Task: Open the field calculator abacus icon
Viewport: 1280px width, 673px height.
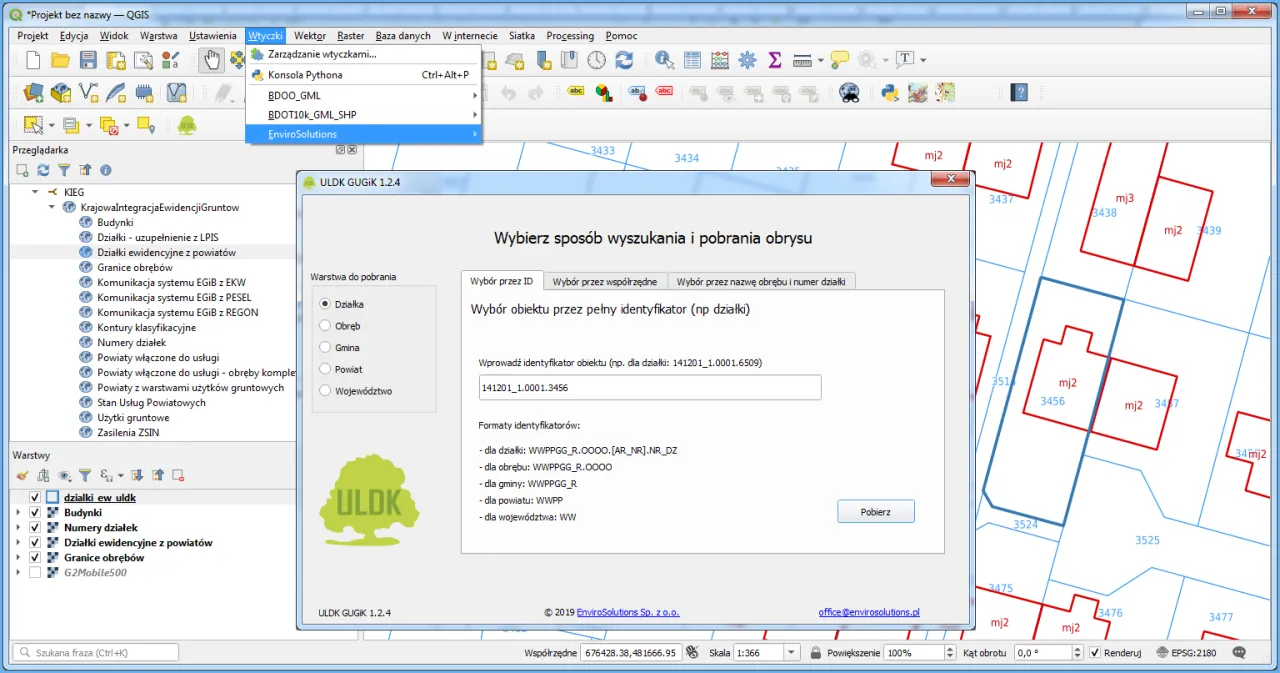Action: pos(720,61)
